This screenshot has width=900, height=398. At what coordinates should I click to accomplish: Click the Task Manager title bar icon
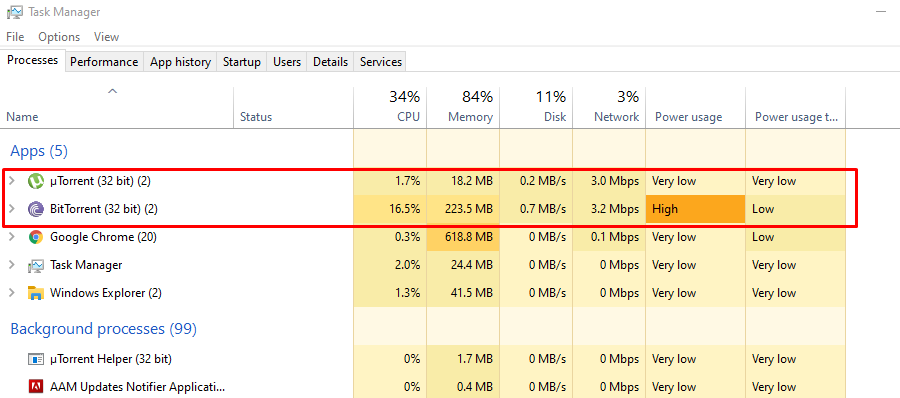[x=14, y=12]
